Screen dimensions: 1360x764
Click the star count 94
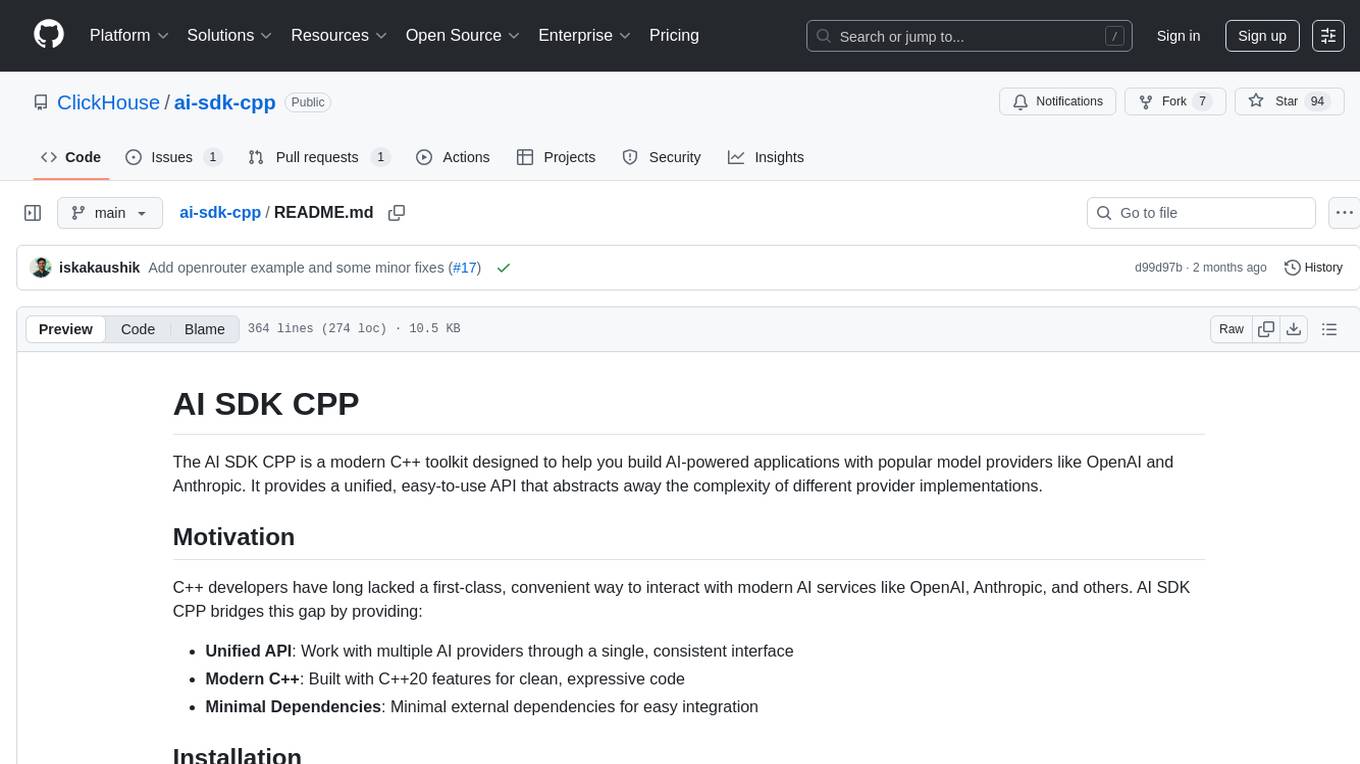click(x=1317, y=101)
